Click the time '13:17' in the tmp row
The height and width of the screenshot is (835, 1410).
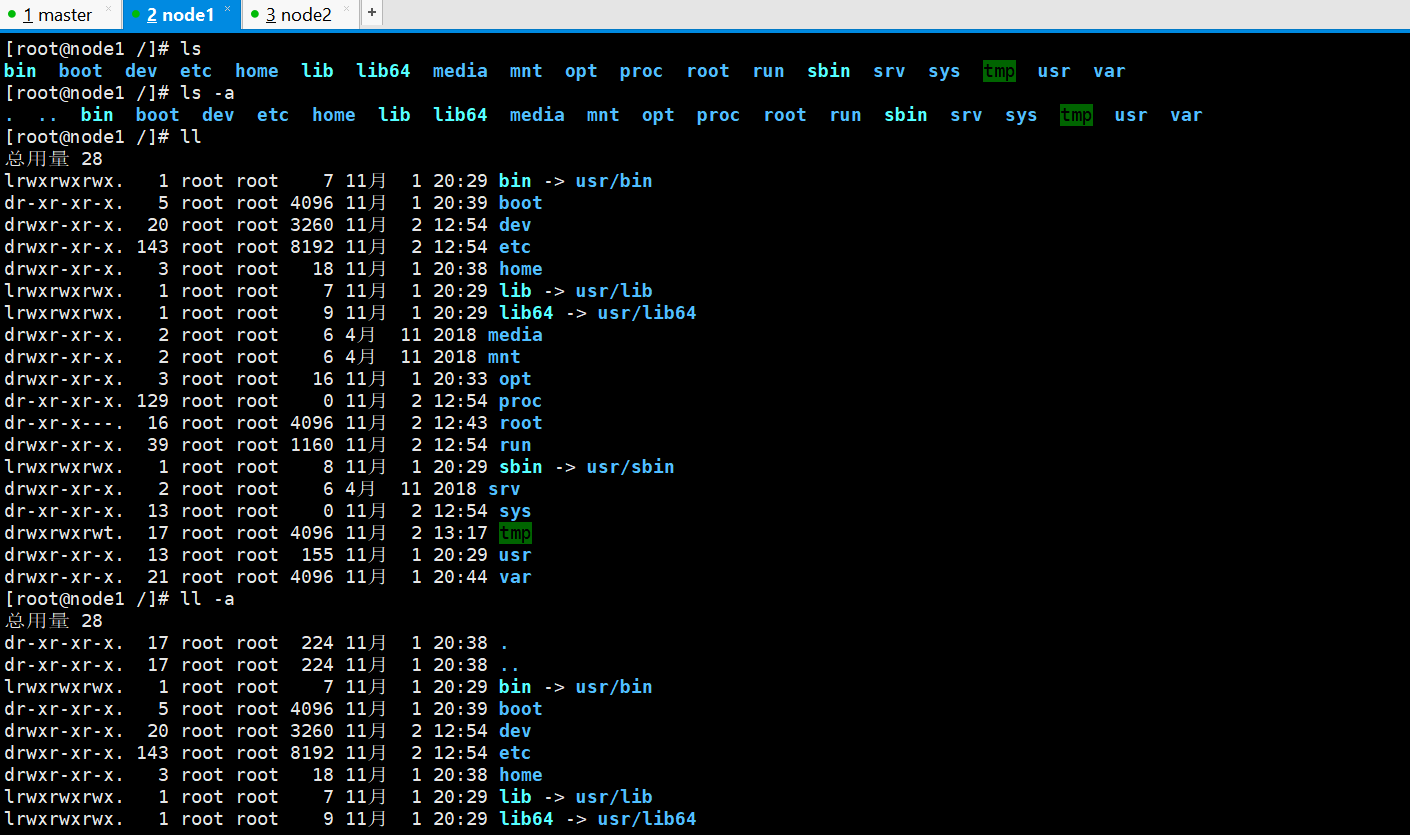point(460,533)
